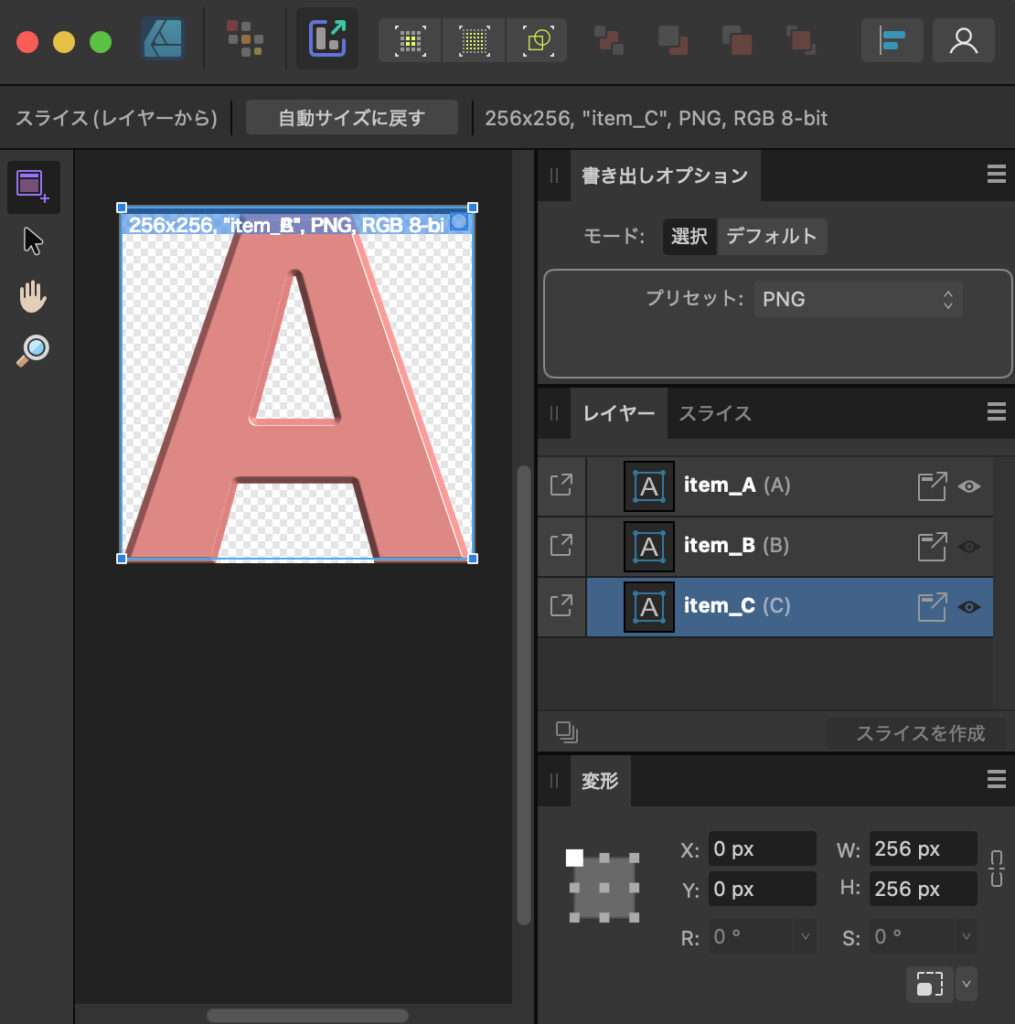This screenshot has height=1024, width=1015.
Task: Select the デフォルト mode option
Action: (772, 237)
